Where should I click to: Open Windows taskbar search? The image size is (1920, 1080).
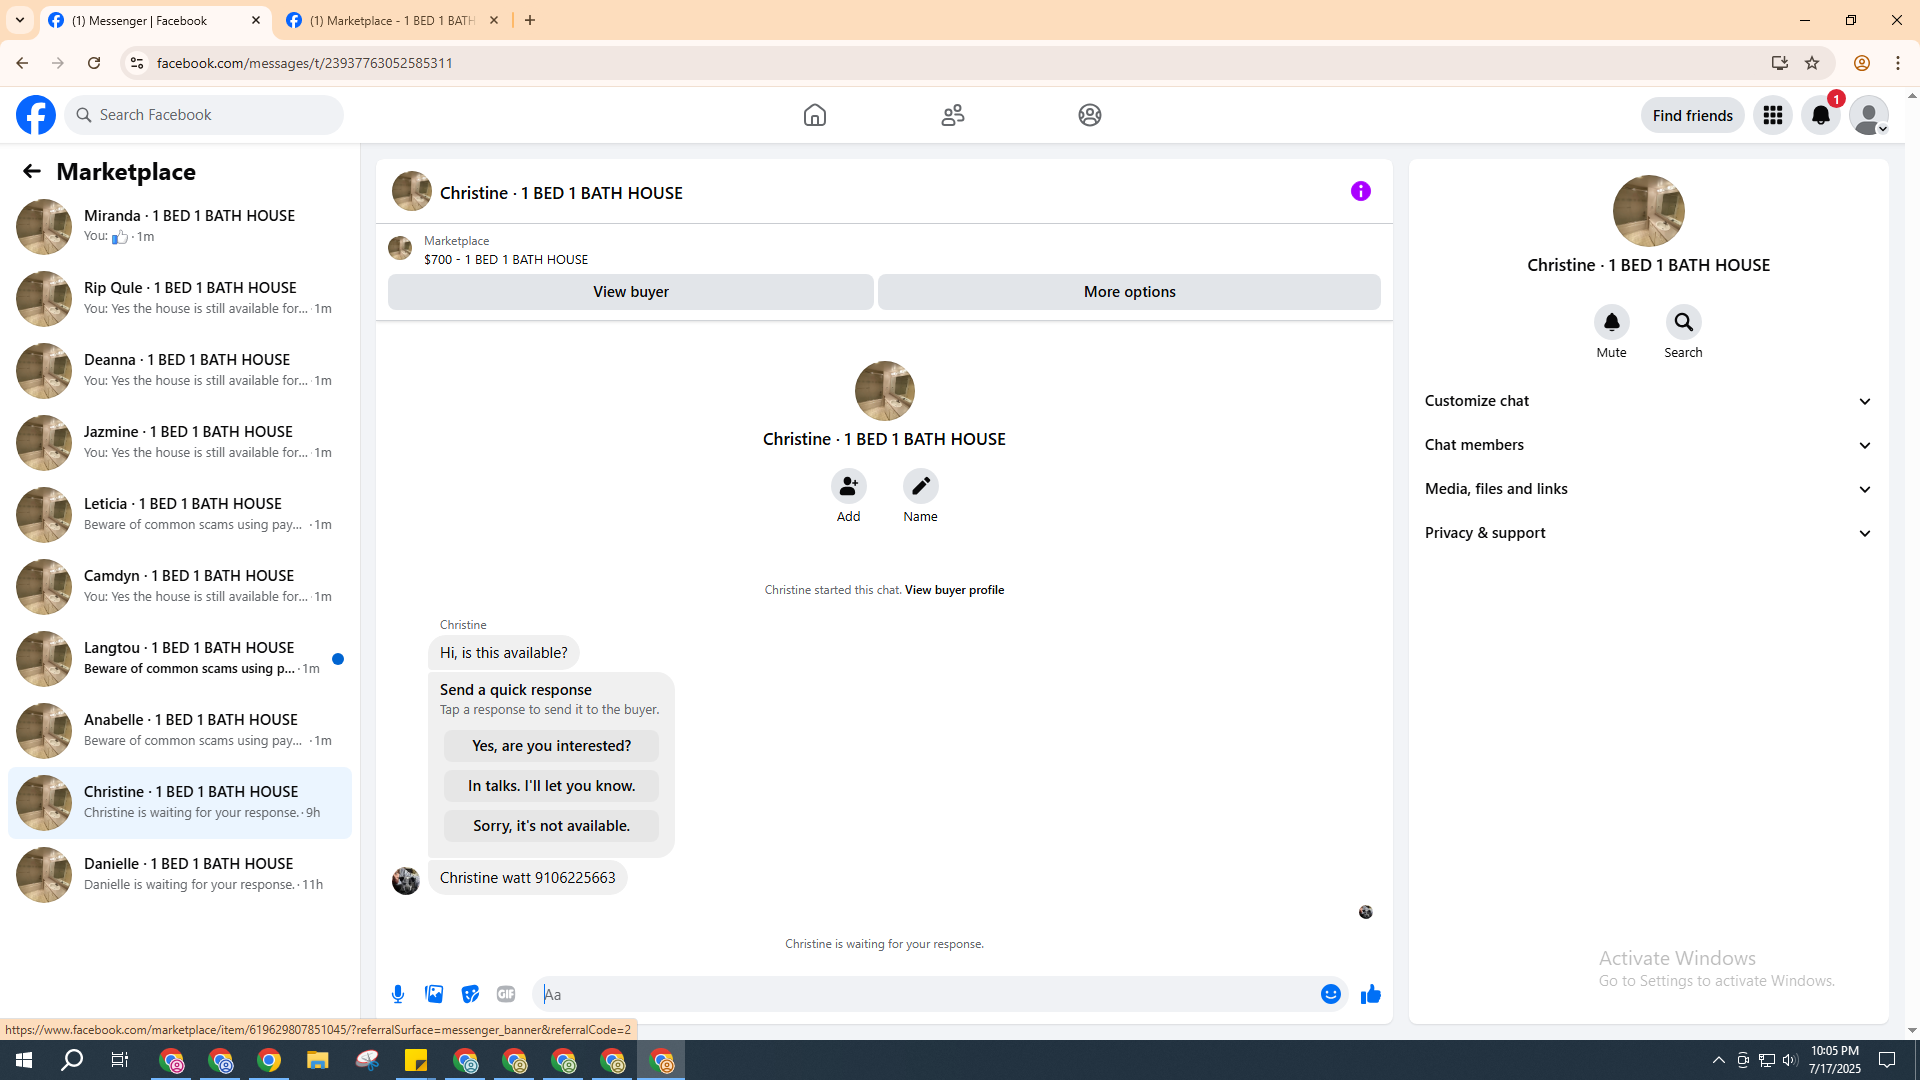(x=72, y=1060)
